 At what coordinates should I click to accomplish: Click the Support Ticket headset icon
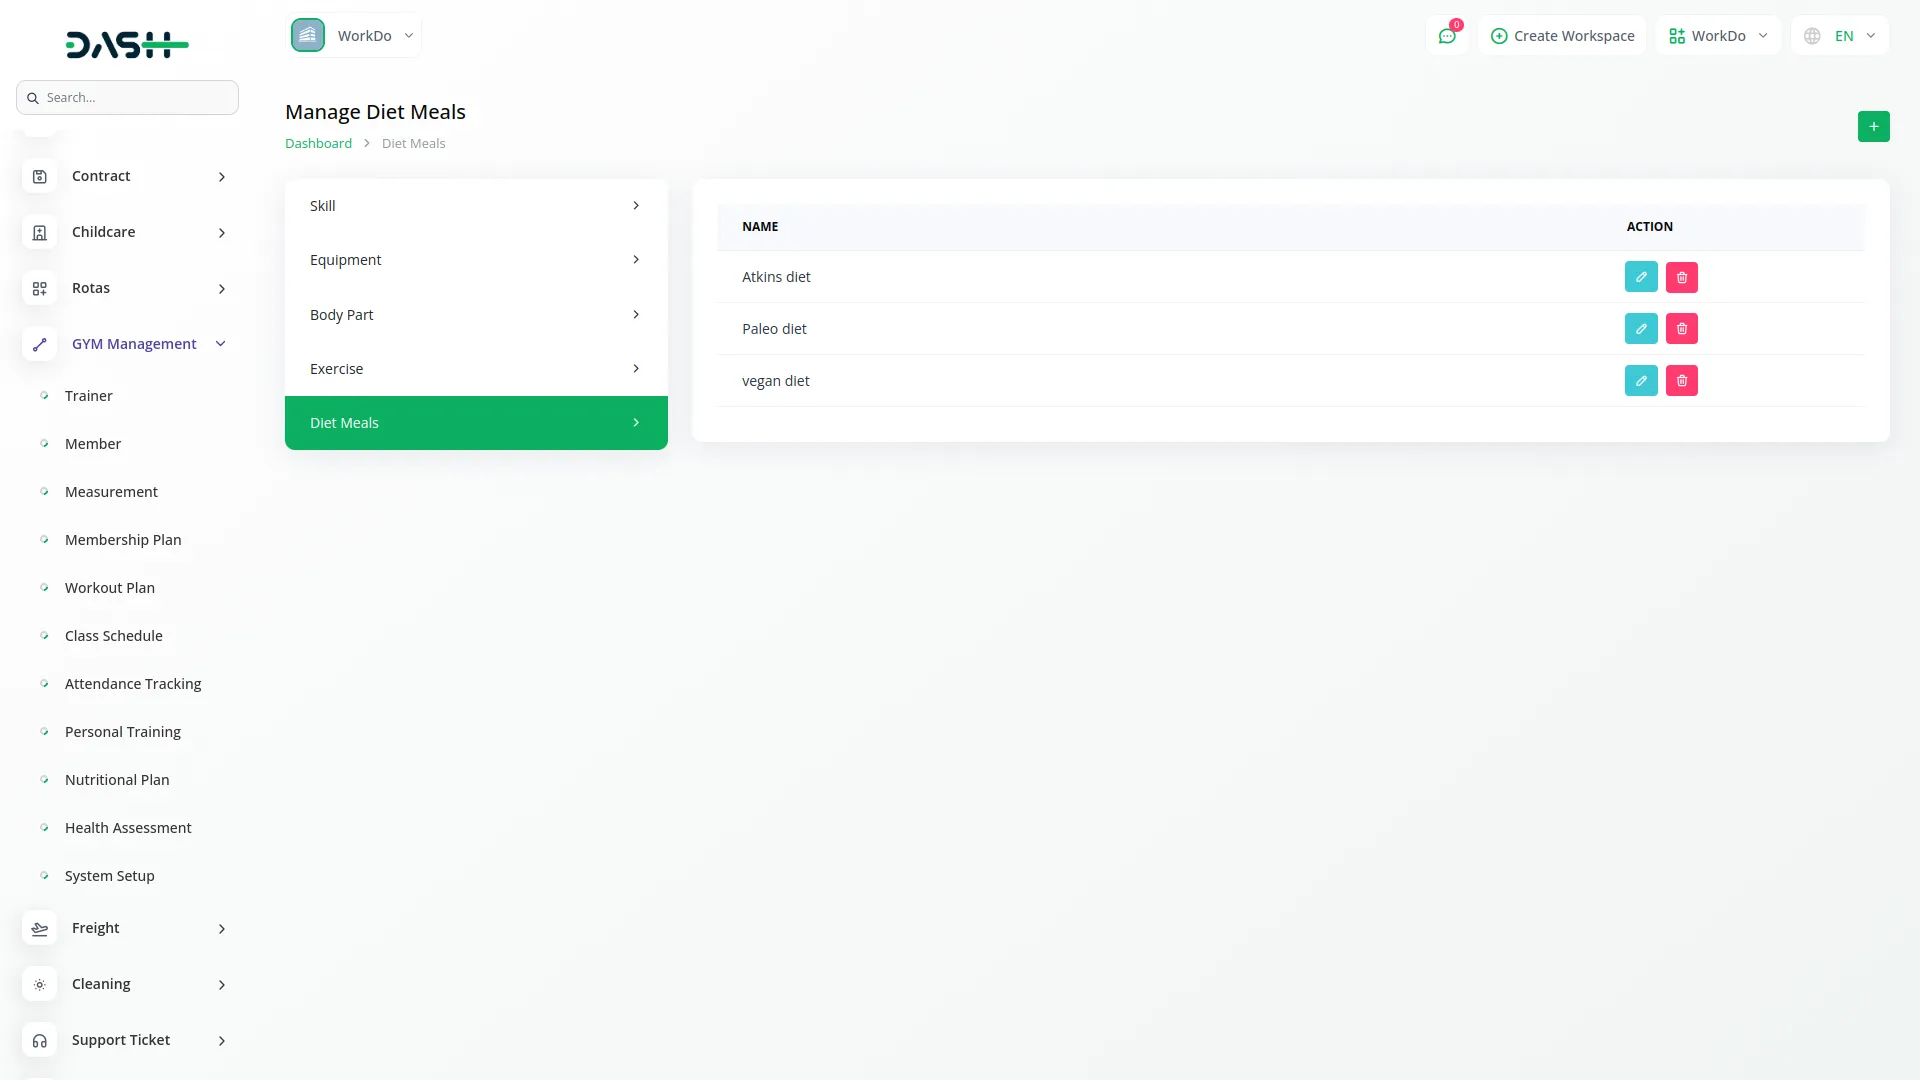point(39,1041)
